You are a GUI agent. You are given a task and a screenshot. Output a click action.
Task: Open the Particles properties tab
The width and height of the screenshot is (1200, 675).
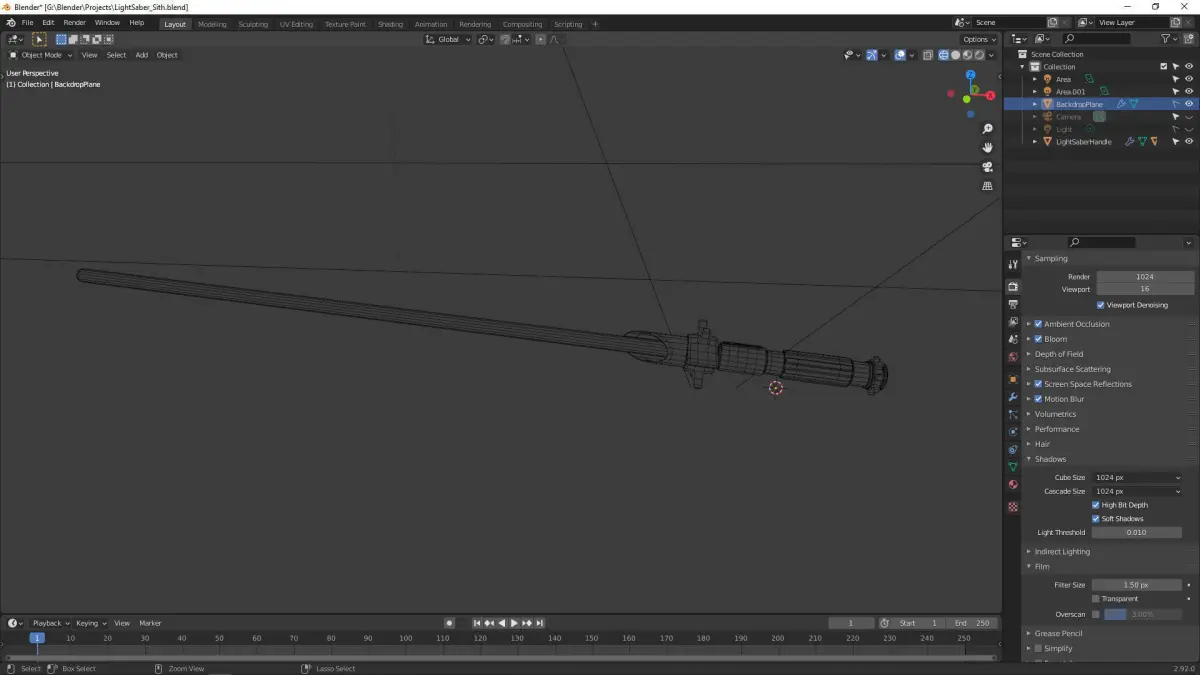point(1013,414)
